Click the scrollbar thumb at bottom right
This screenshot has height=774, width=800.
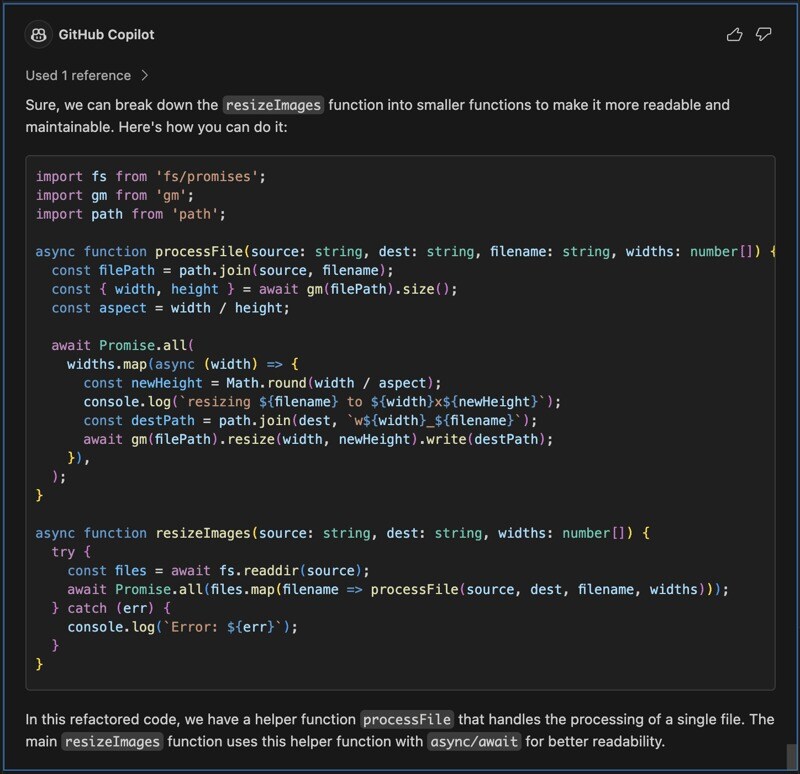(791, 757)
